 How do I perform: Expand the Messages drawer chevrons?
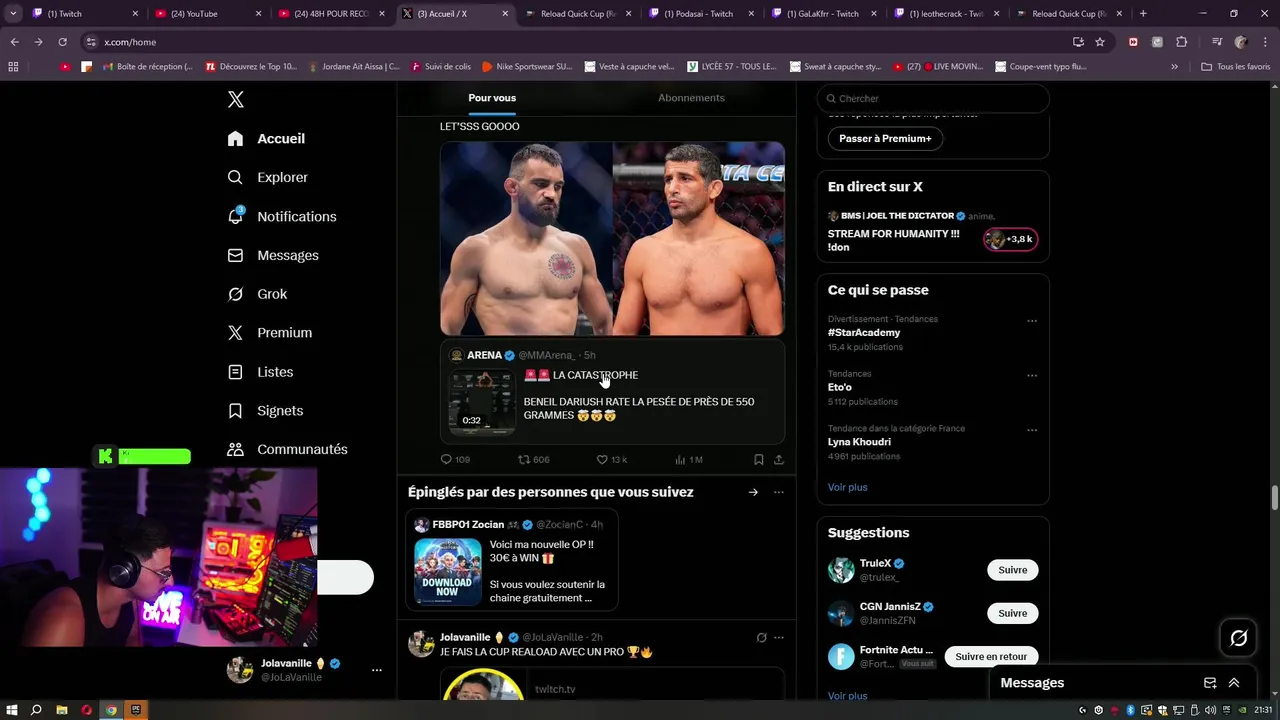(1234, 683)
